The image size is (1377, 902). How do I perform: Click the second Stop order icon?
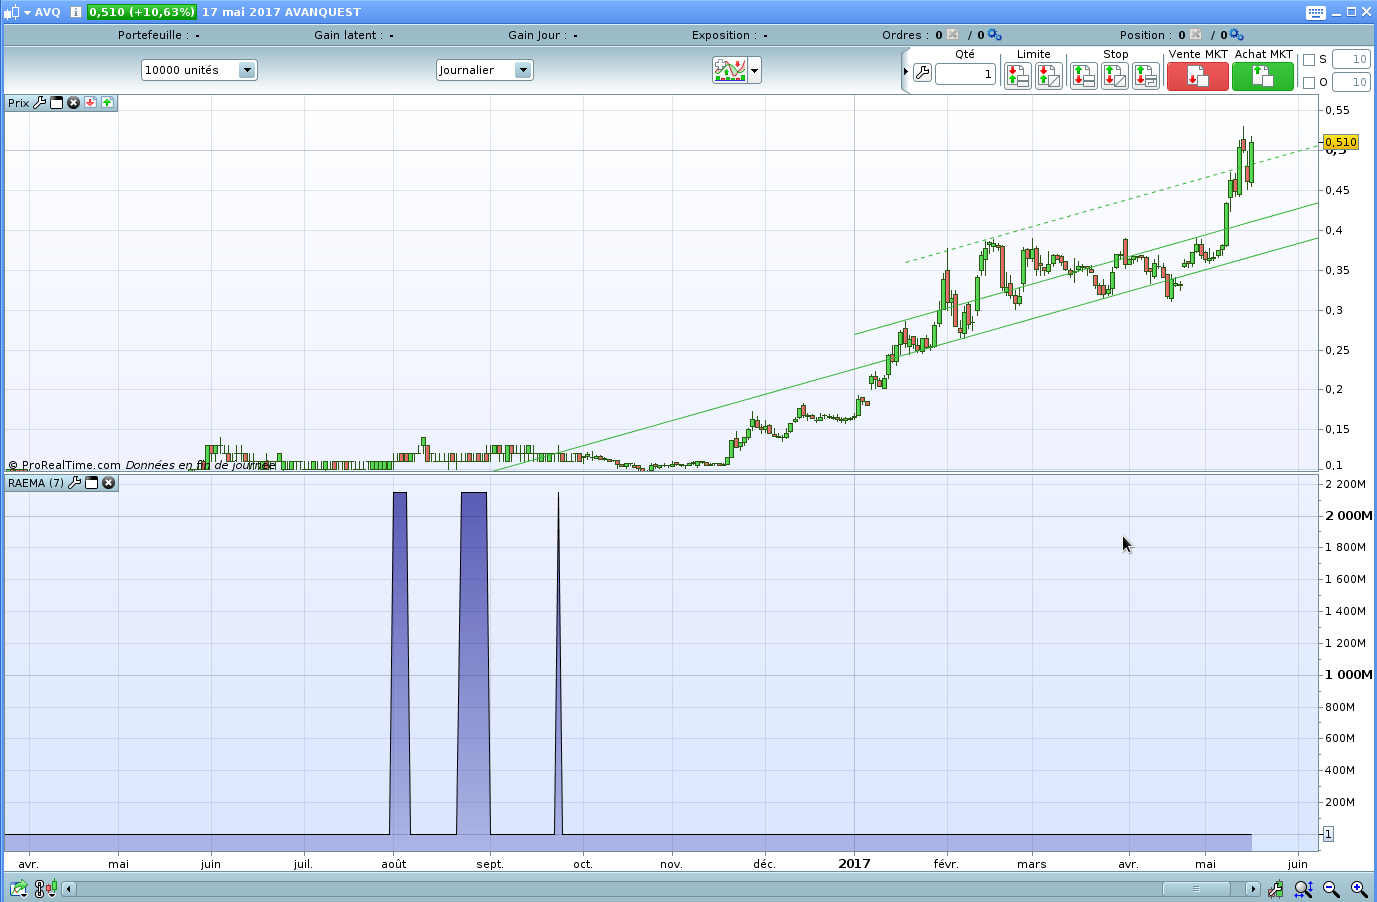click(1115, 76)
